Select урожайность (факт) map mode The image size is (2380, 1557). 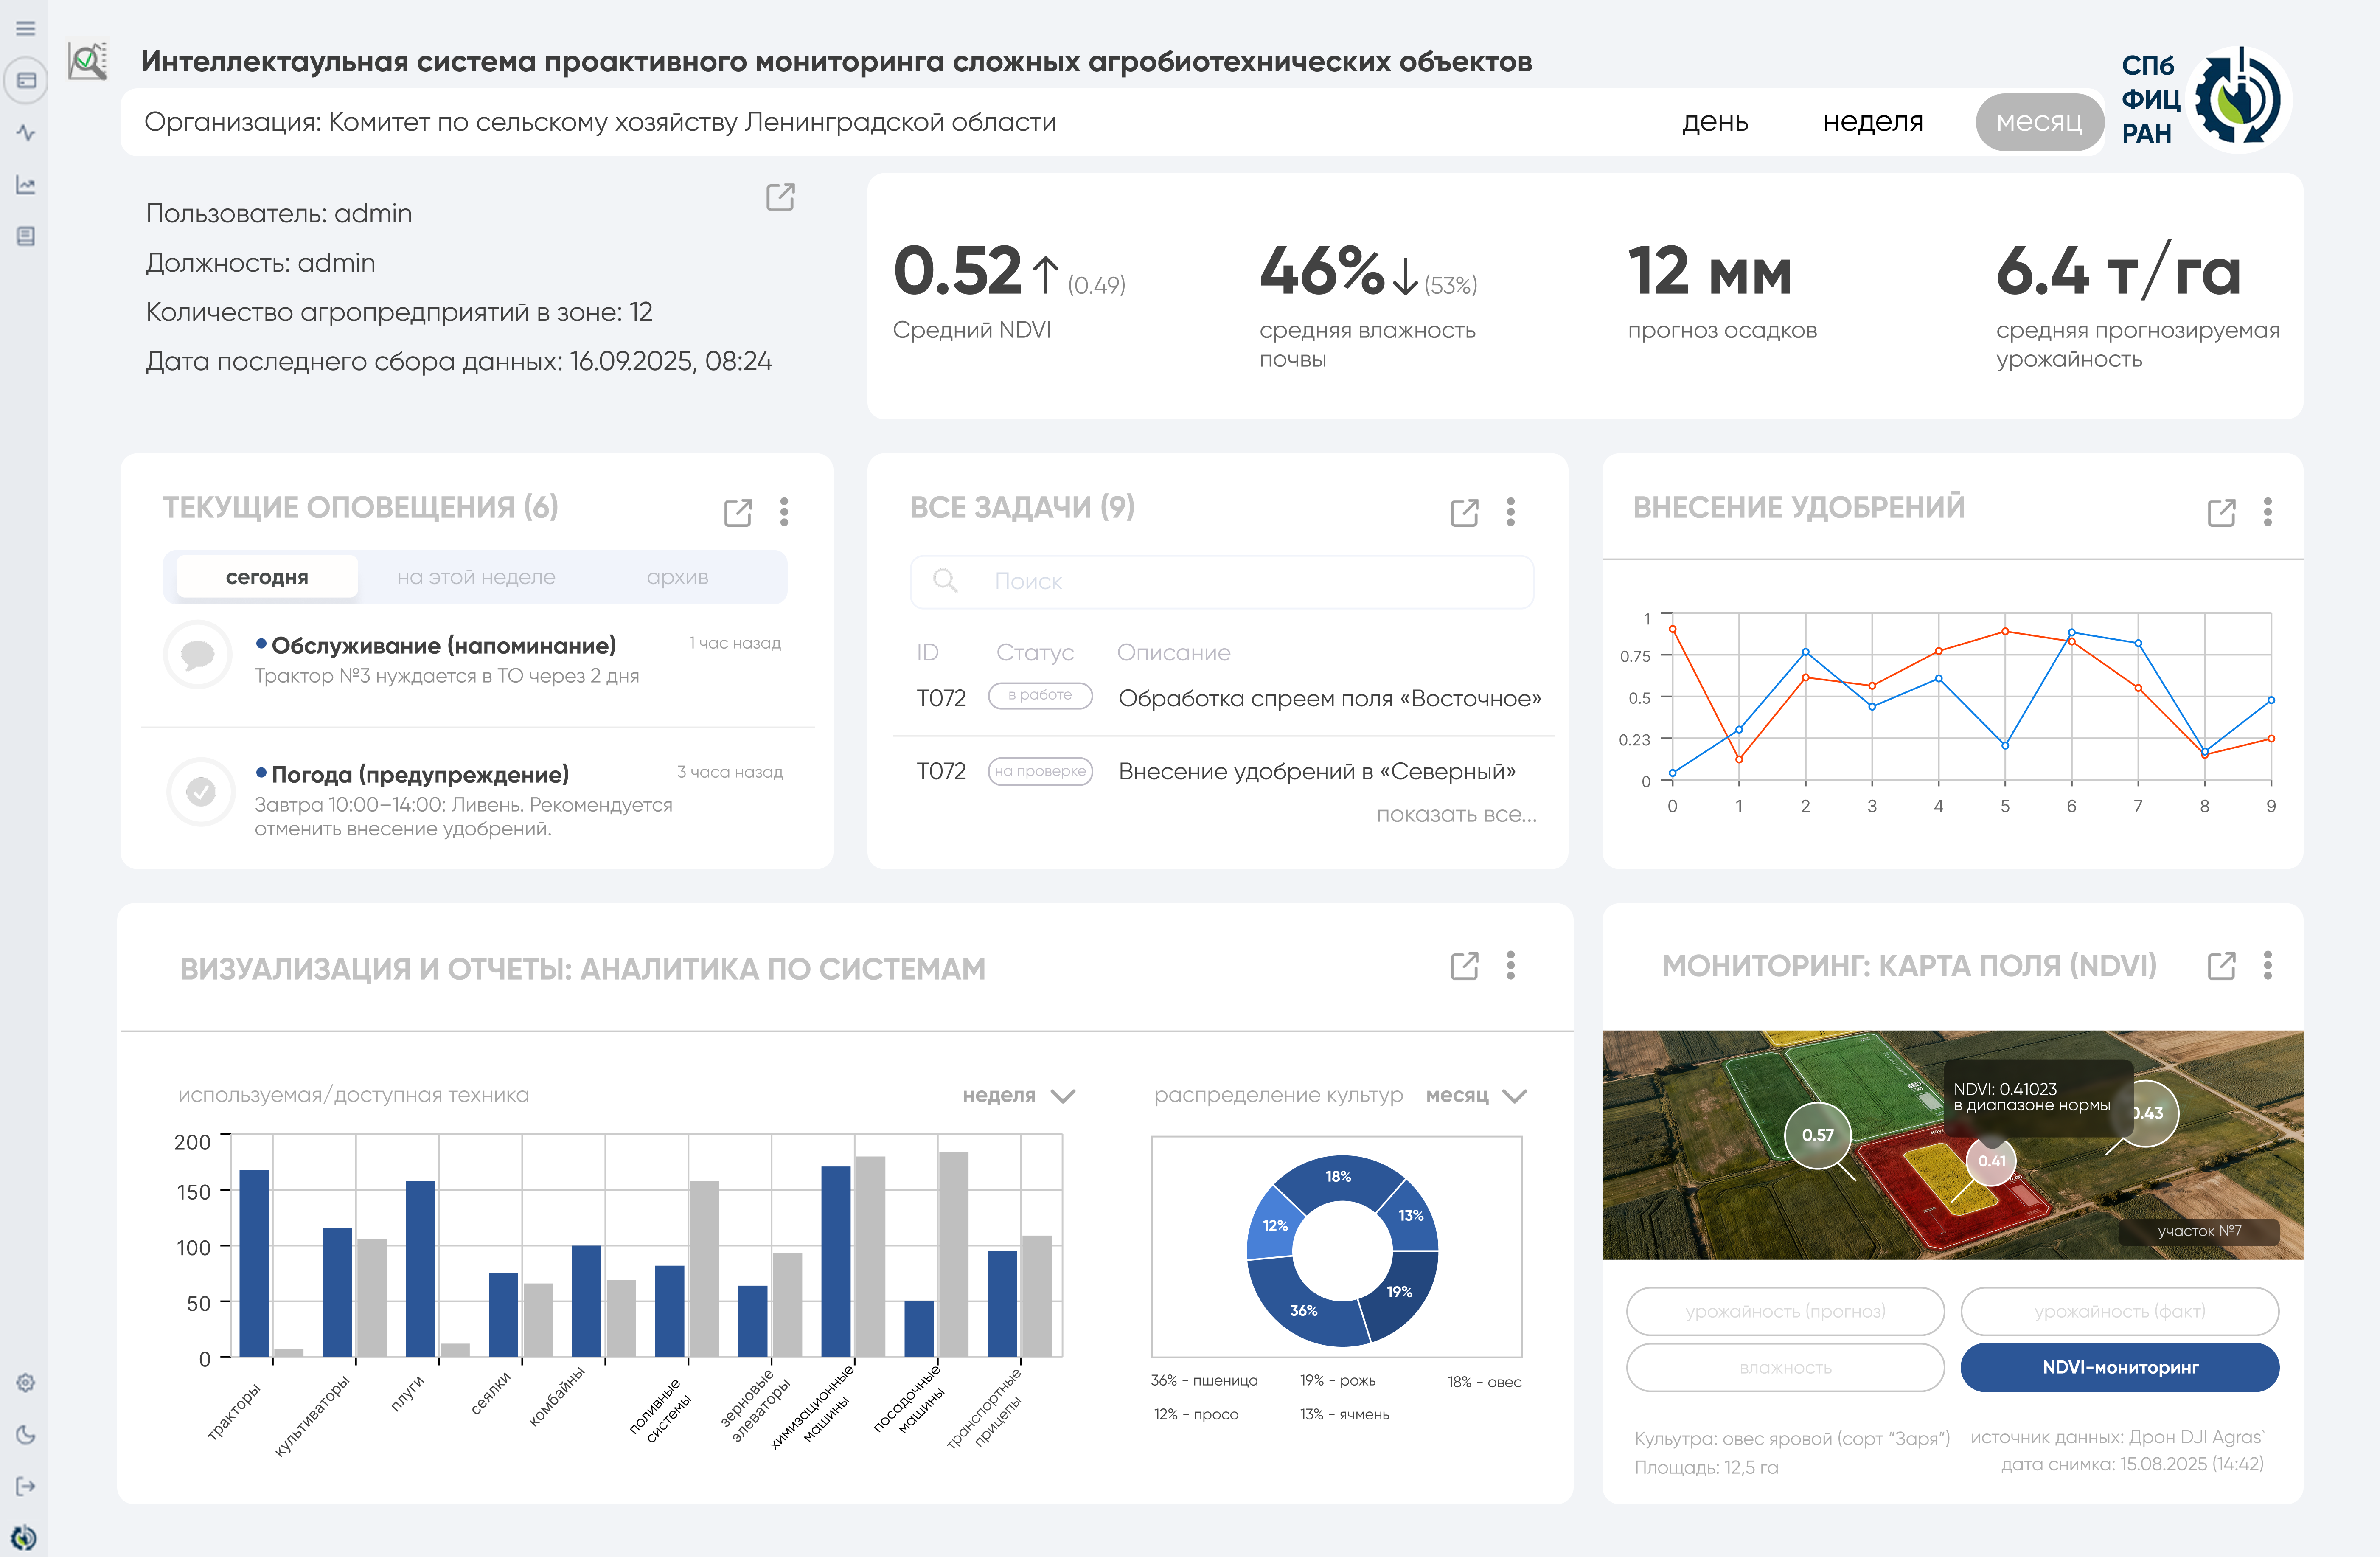(2119, 1311)
